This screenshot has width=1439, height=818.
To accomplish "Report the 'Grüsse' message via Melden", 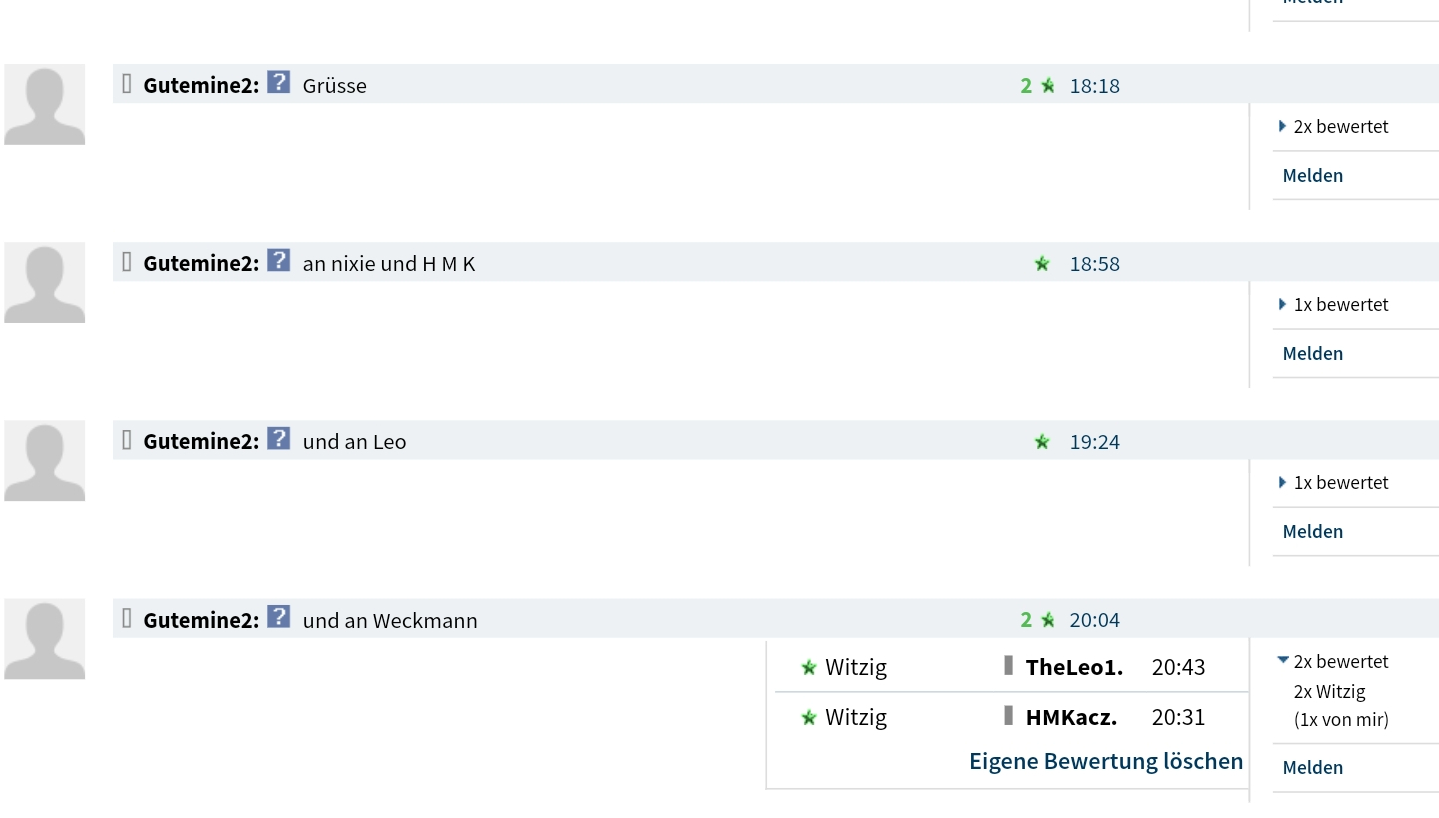I will coord(1312,176).
